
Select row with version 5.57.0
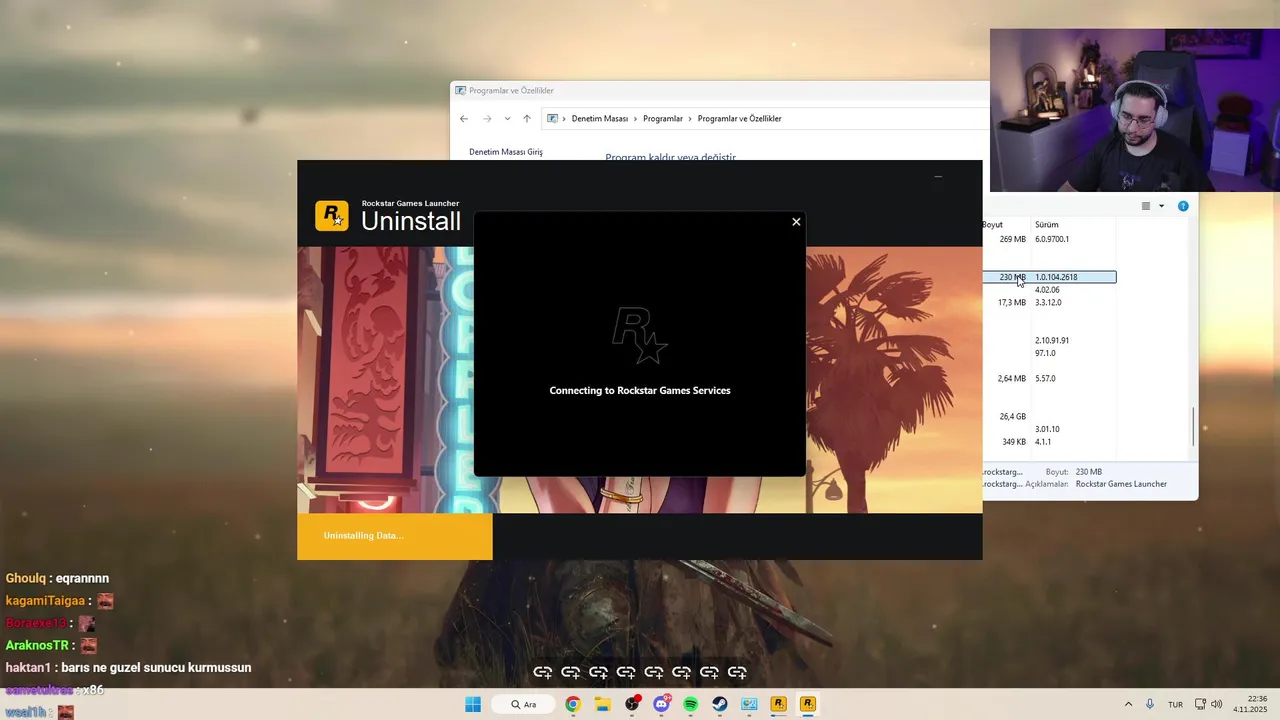[x=1049, y=378]
